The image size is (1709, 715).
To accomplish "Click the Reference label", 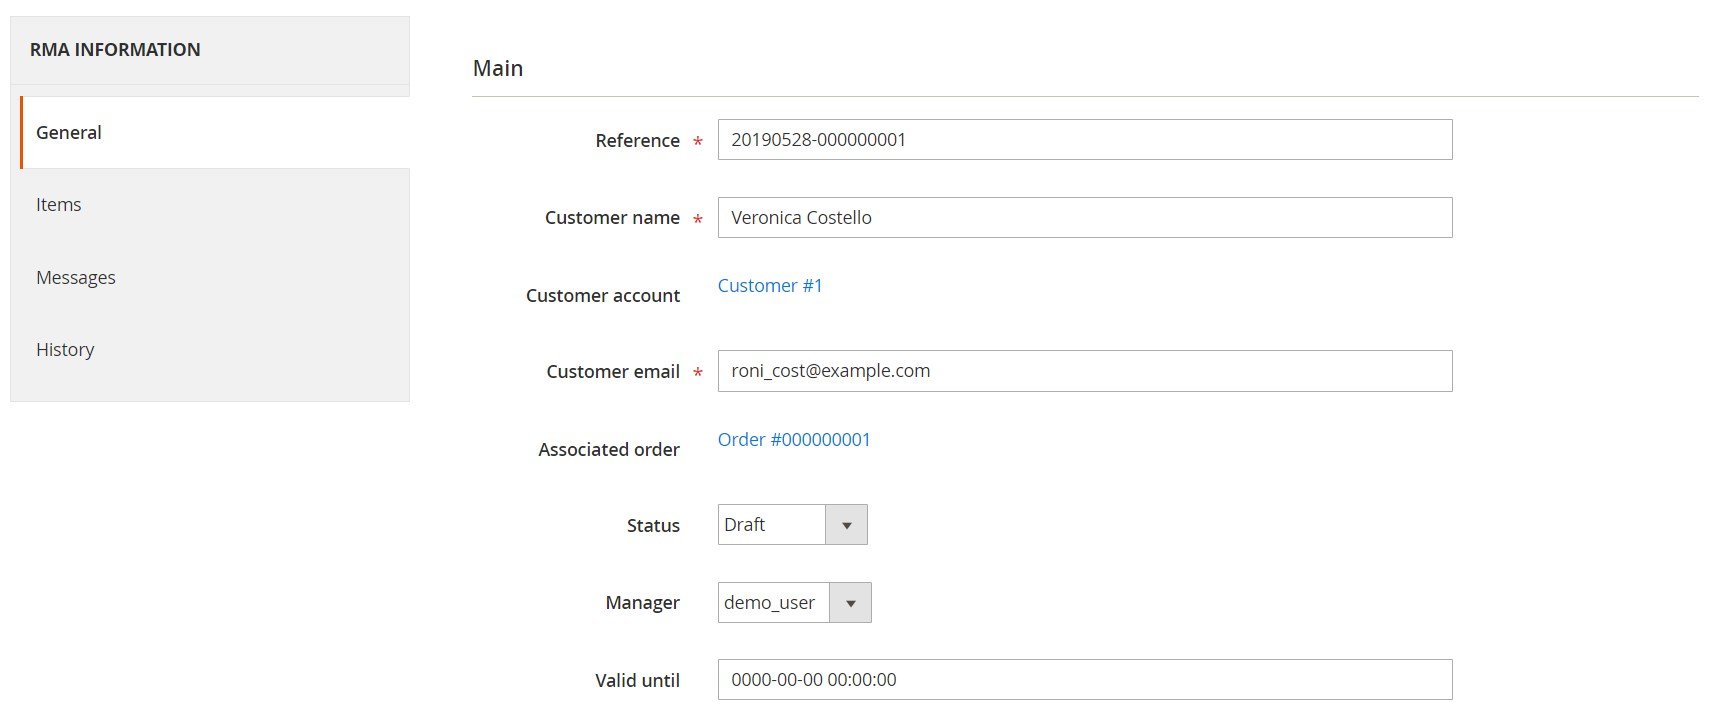I will (x=637, y=141).
